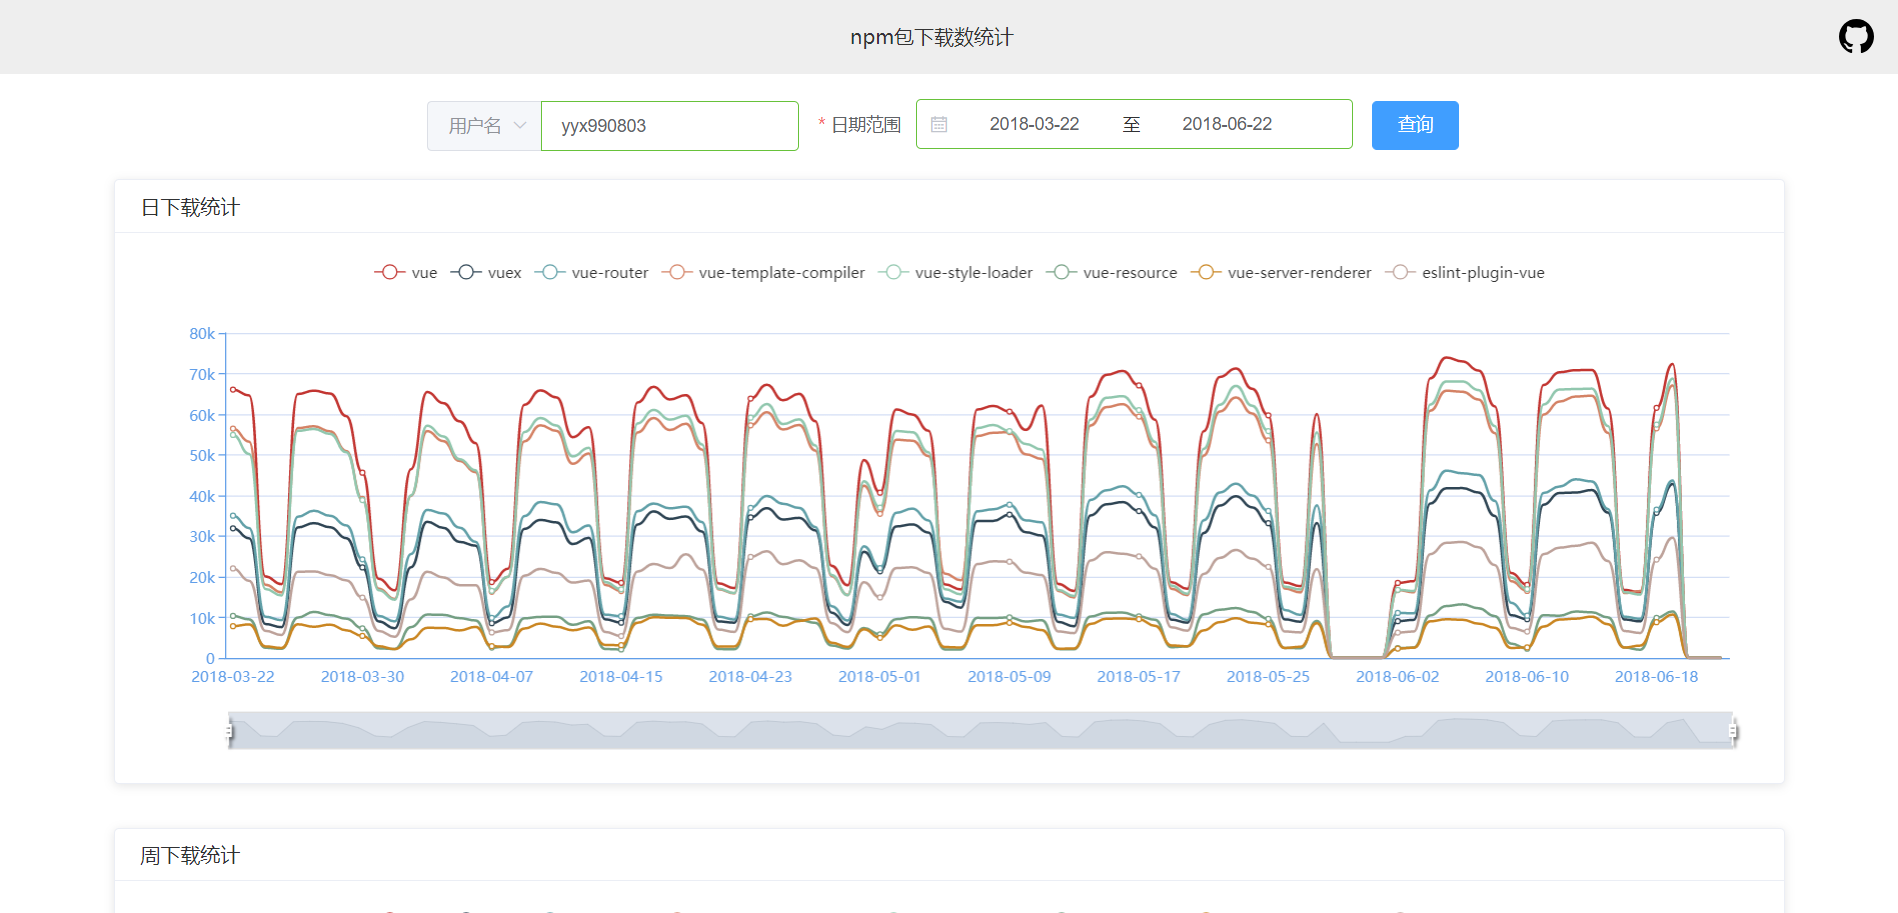1898x913 pixels.
Task: Hide the vue-template-compiler series
Action: 763,272
